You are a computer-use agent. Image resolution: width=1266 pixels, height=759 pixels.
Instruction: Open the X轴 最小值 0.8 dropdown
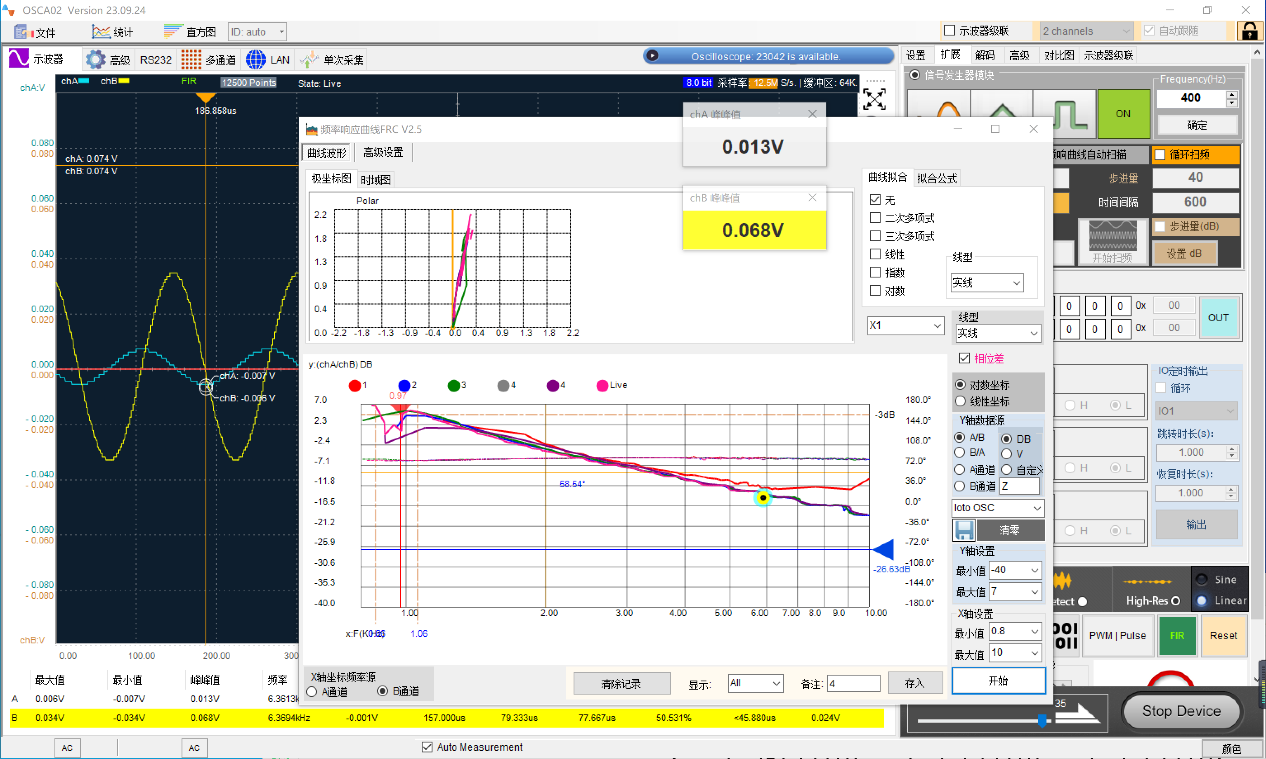click(1015, 632)
